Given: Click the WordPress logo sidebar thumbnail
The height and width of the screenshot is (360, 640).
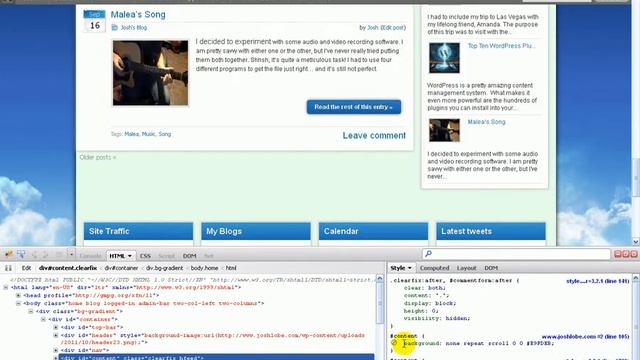Looking at the screenshot, I should click(444, 58).
